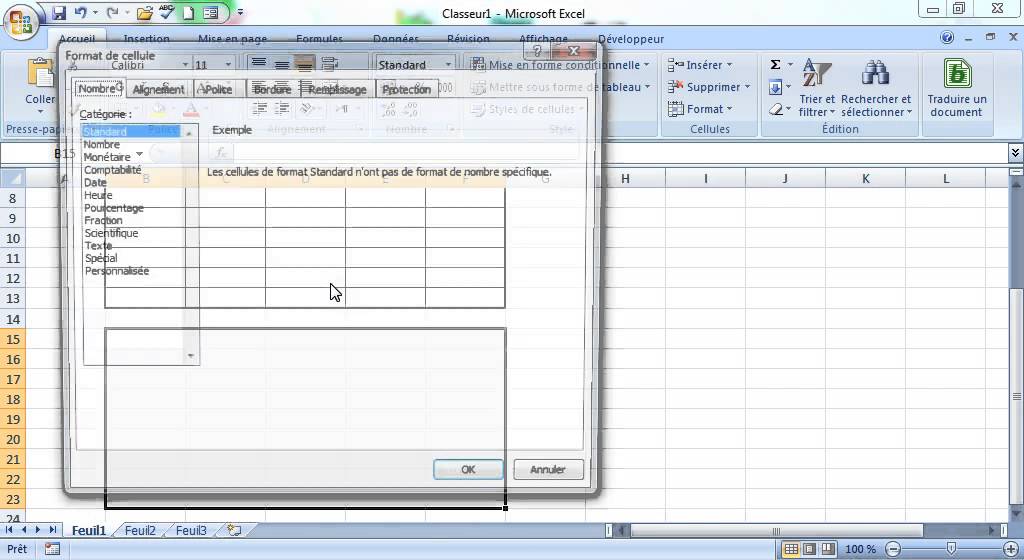Click the Format cells icon in Cellules group
This screenshot has width=1024, height=560.
[675, 109]
